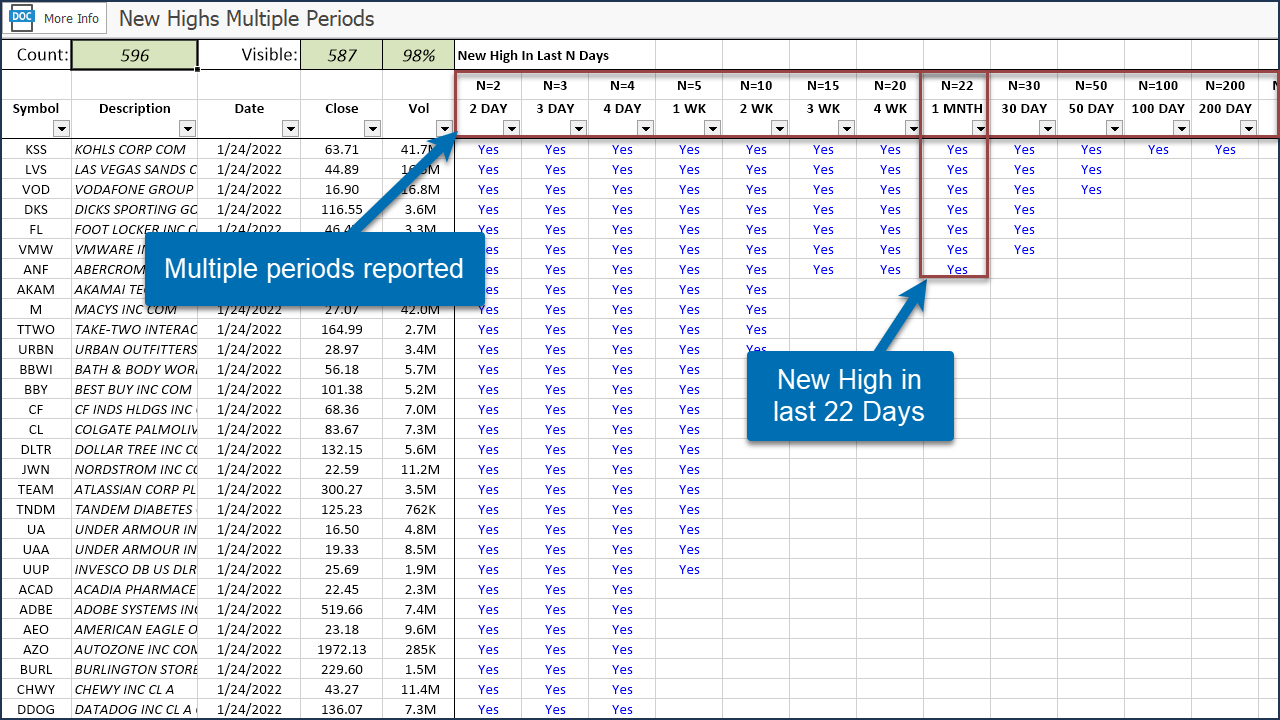Open the Symbol column filter dropdown
The width and height of the screenshot is (1280, 720).
(x=61, y=128)
